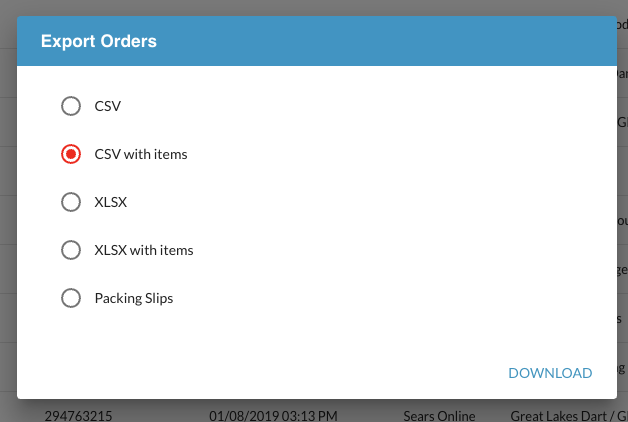Select the CSV with items radio button
Screen dimensions: 628x422
(x=71, y=154)
